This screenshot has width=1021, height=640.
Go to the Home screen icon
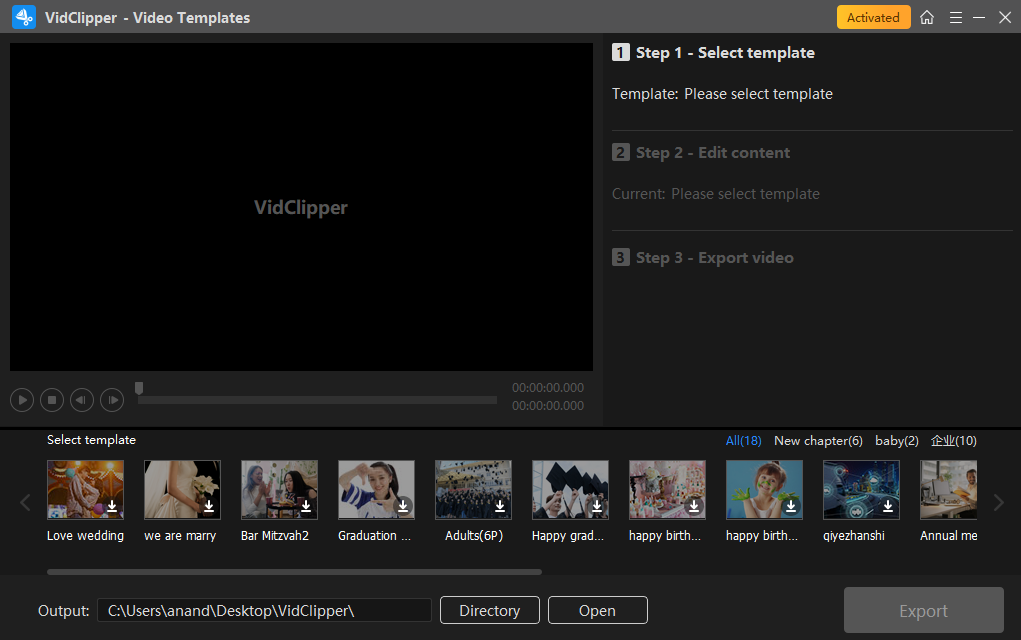coord(927,17)
